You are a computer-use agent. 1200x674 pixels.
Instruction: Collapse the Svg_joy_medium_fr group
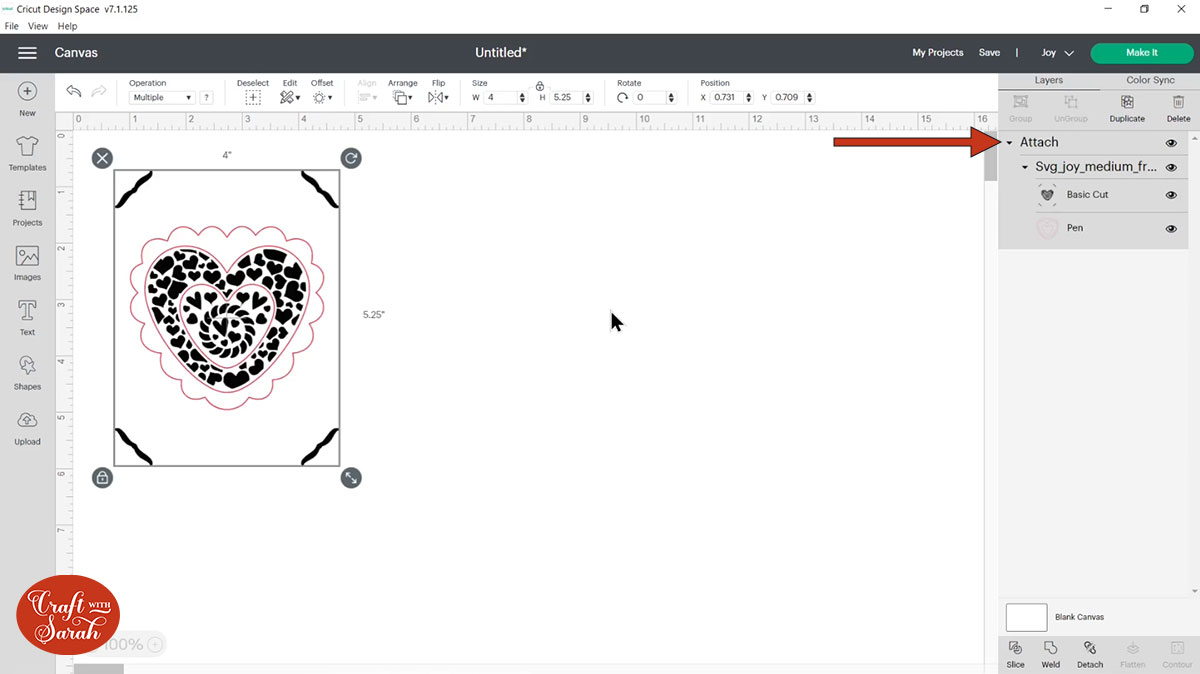coord(1025,168)
